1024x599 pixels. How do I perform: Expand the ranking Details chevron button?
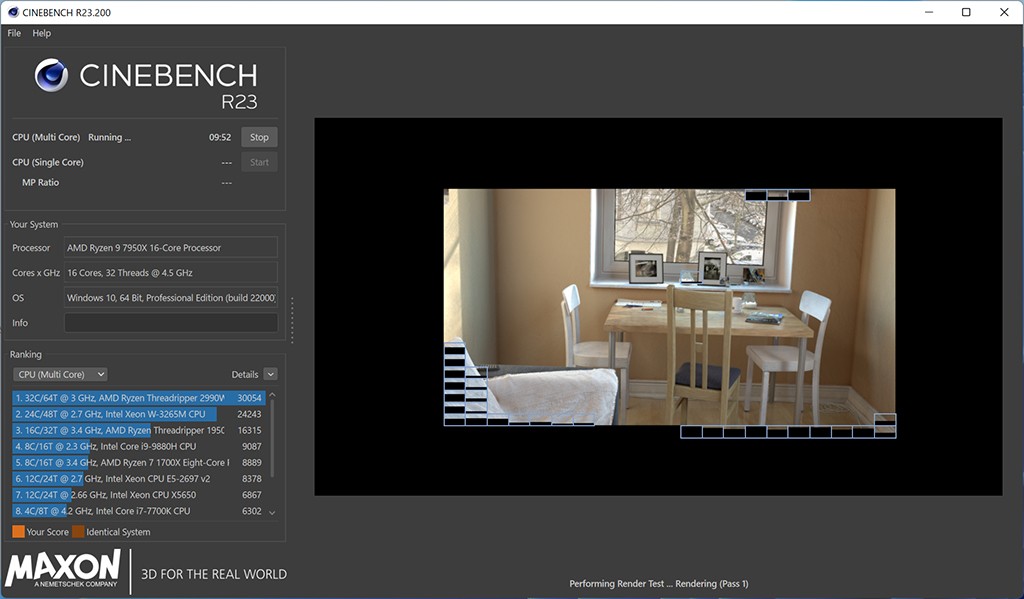(x=270, y=374)
